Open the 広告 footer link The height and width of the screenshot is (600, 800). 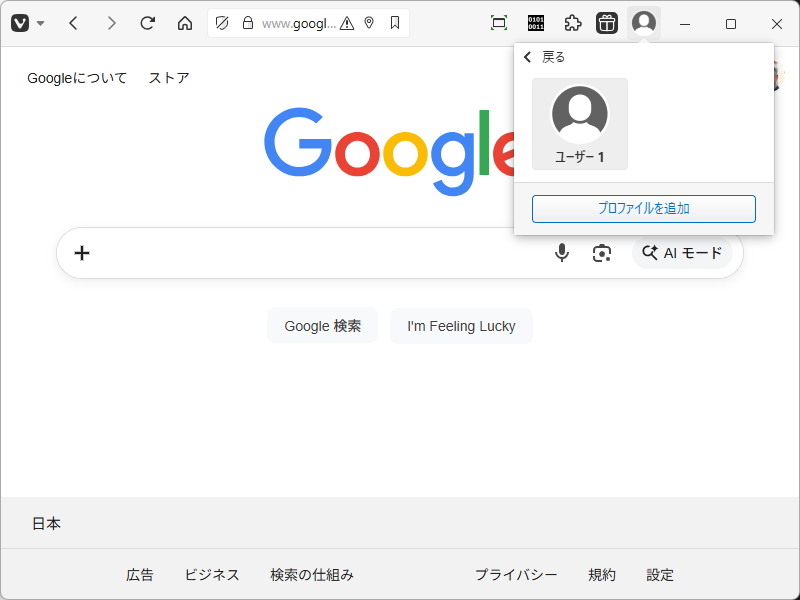140,575
